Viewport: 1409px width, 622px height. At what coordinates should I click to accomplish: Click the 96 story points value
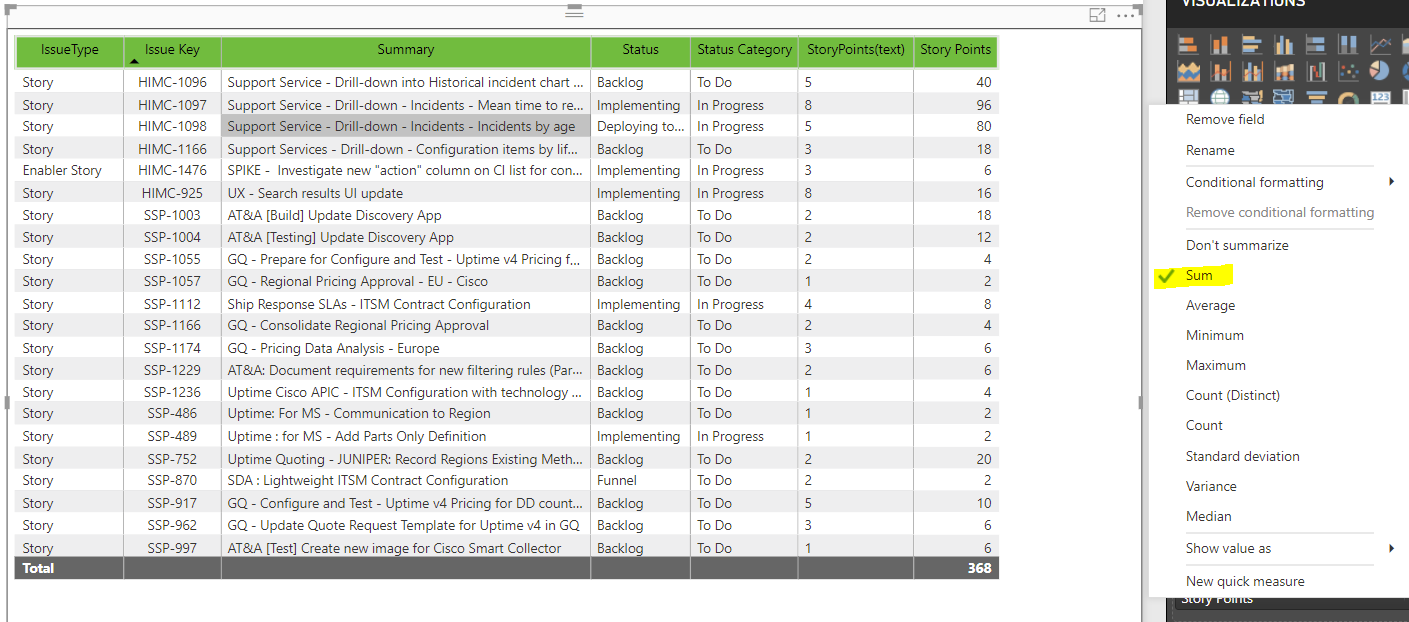point(984,105)
